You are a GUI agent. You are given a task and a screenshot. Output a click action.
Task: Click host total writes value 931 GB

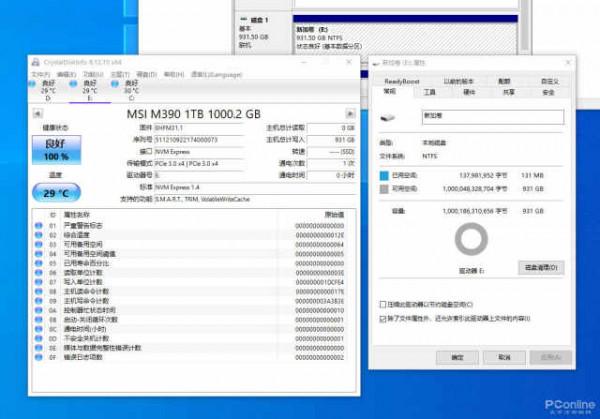pyautogui.click(x=331, y=140)
